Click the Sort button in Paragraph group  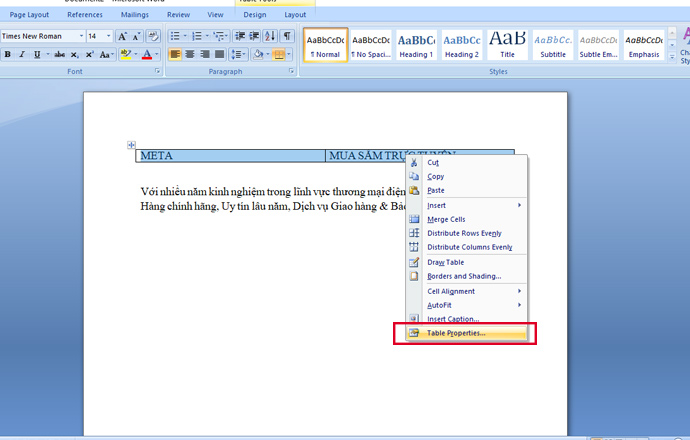click(x=270, y=36)
